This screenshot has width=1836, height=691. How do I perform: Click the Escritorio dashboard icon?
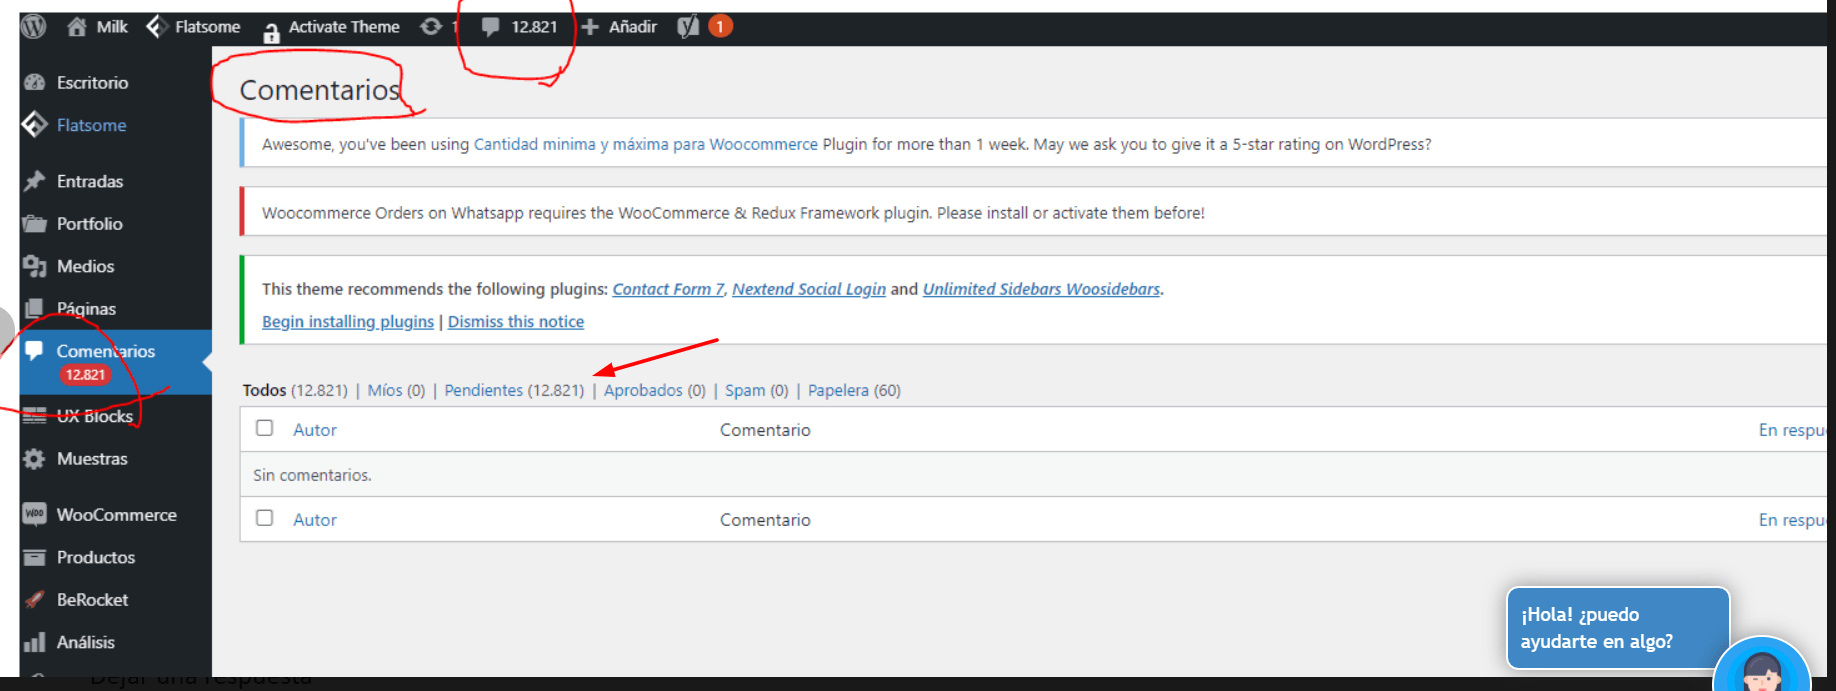pyautogui.click(x=35, y=83)
